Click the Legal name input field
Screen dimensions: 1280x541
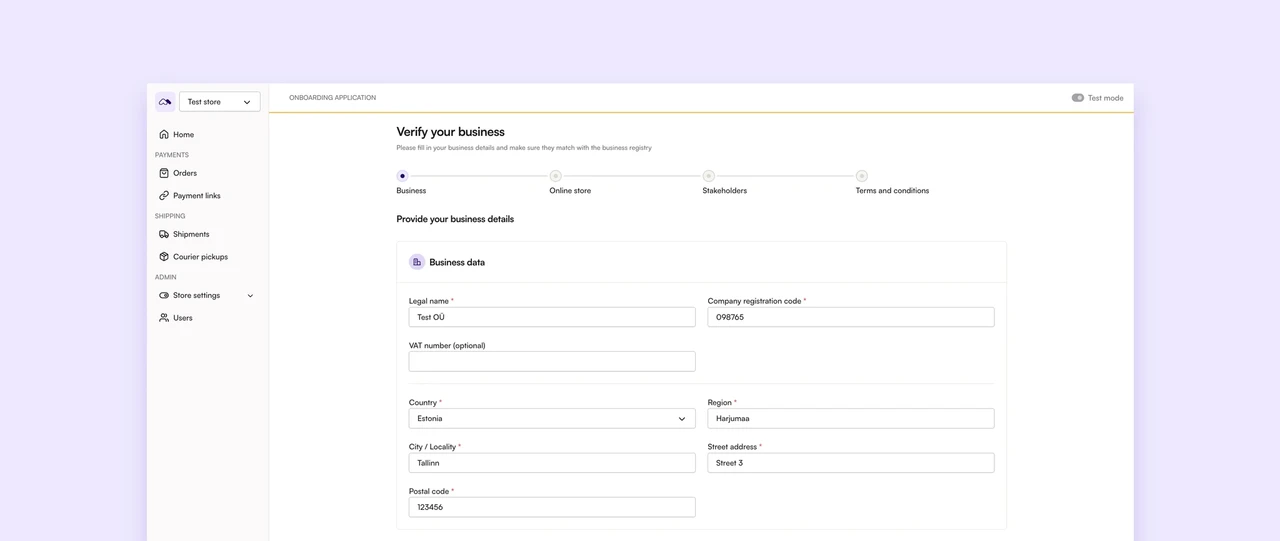552,317
